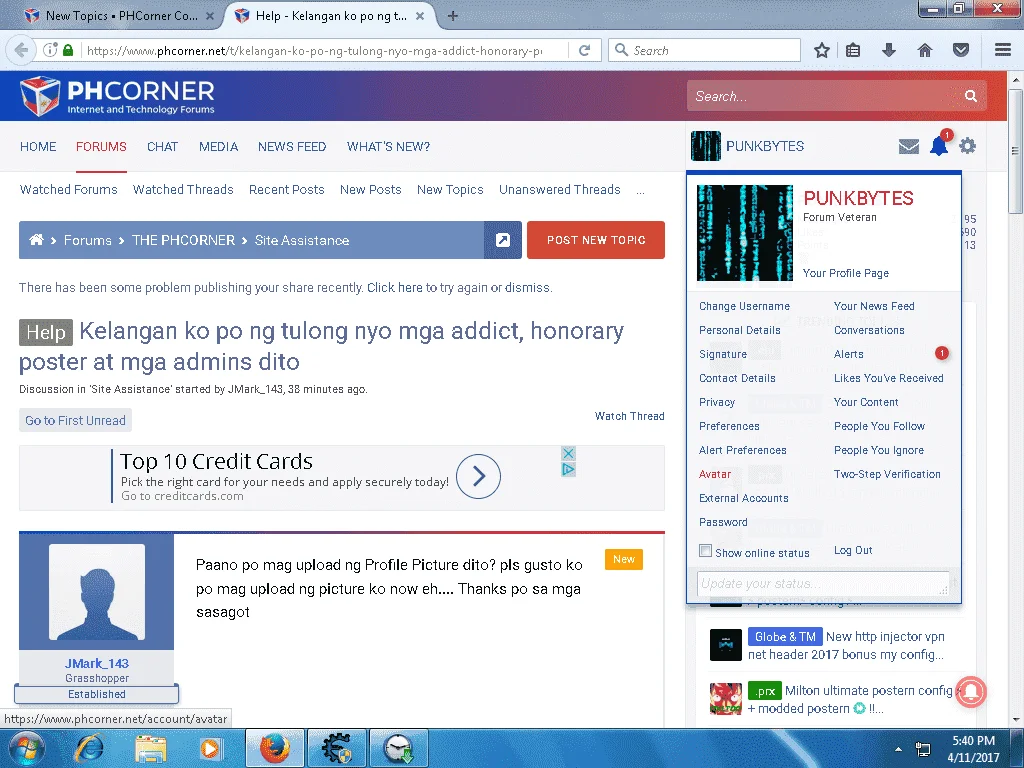Open the FORUMS navigation item

tap(101, 146)
